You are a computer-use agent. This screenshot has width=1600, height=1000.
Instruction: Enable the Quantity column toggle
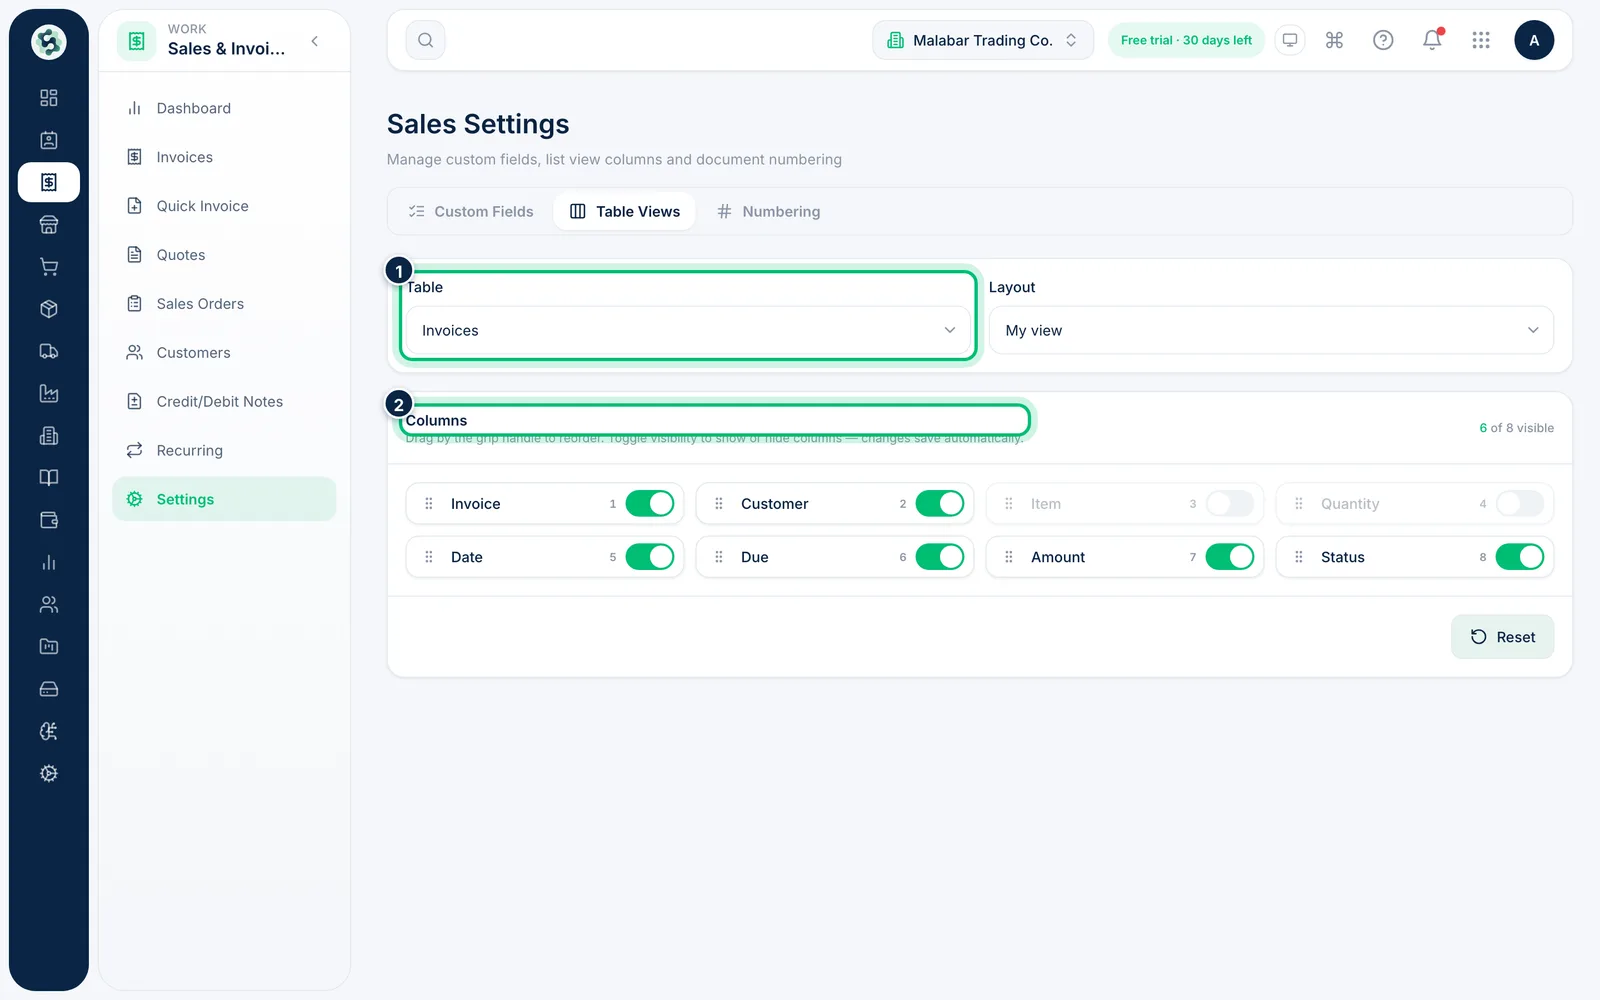(x=1520, y=504)
